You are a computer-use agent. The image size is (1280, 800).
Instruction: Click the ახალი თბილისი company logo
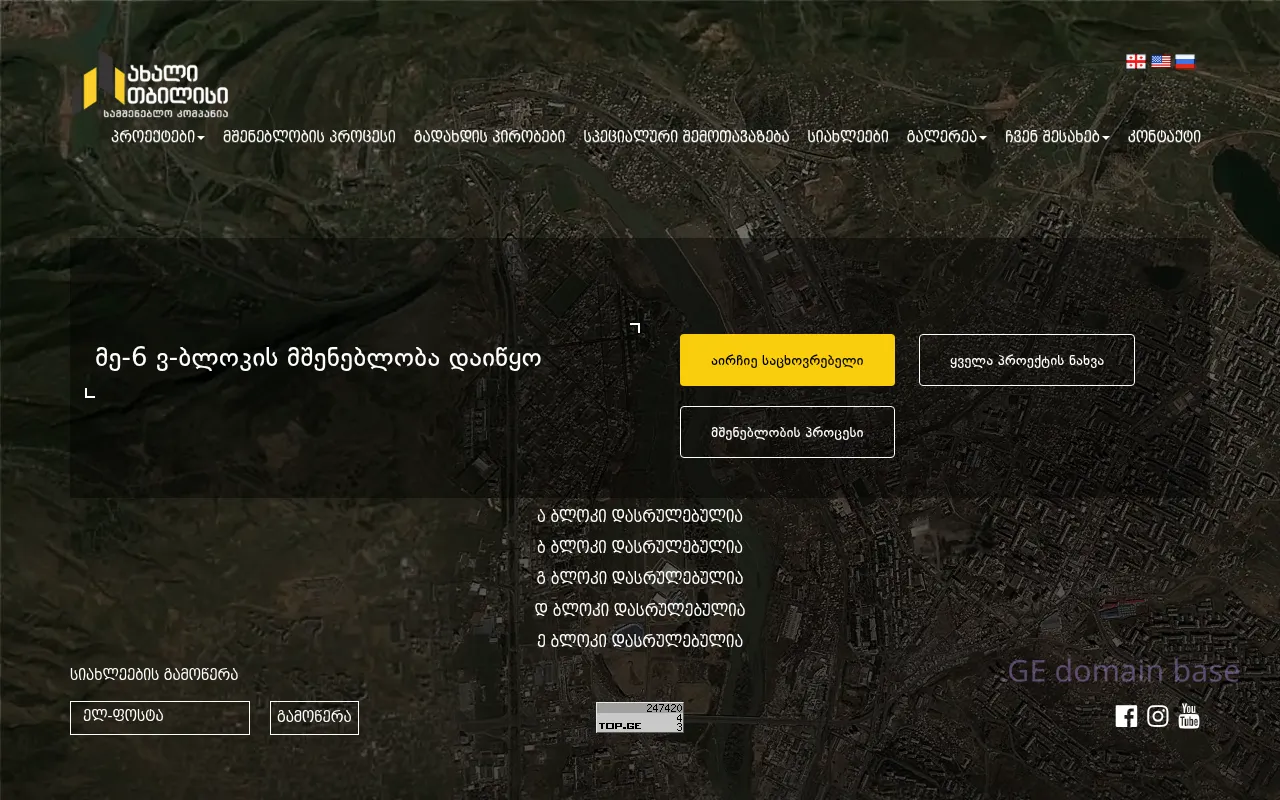(155, 87)
